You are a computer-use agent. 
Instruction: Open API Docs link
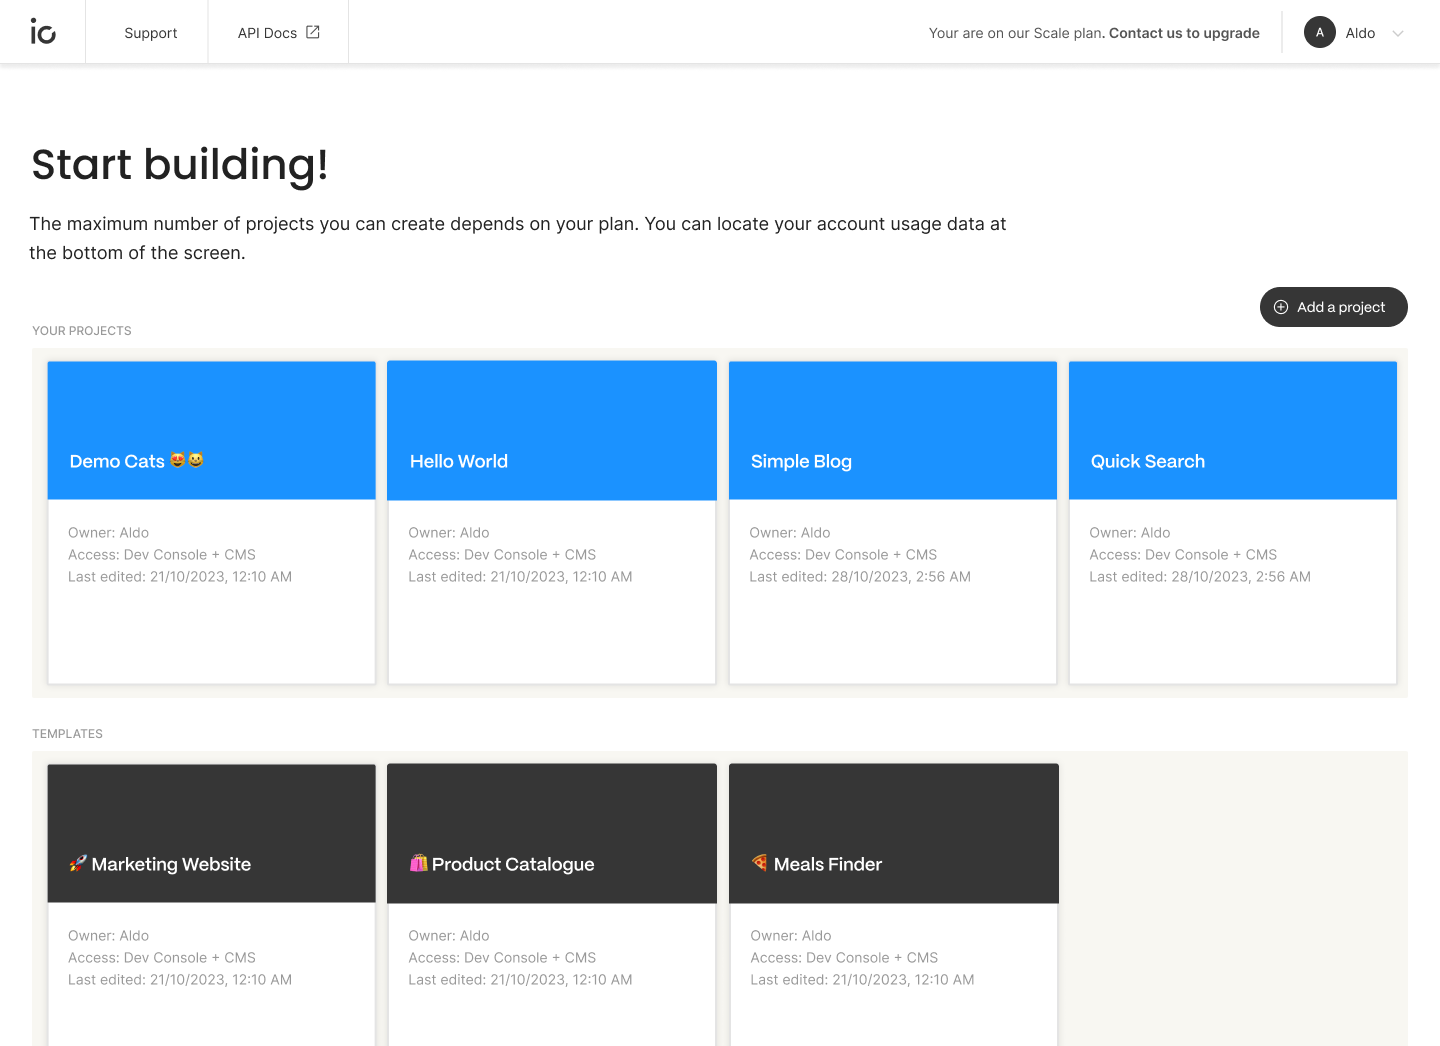point(278,33)
